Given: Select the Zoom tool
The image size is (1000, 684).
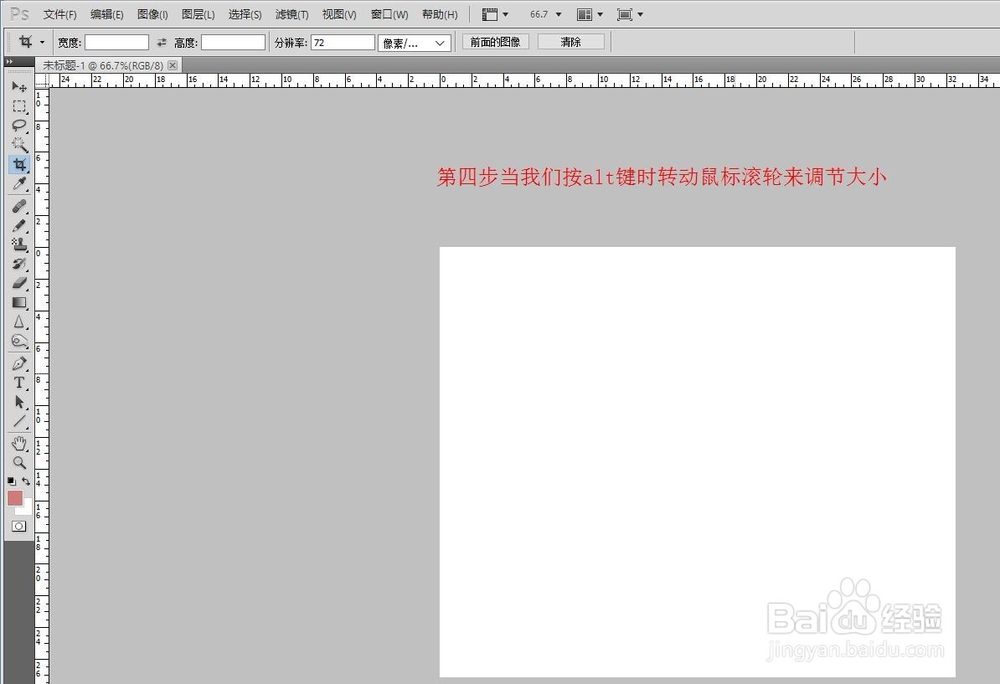Looking at the screenshot, I should click(19, 462).
